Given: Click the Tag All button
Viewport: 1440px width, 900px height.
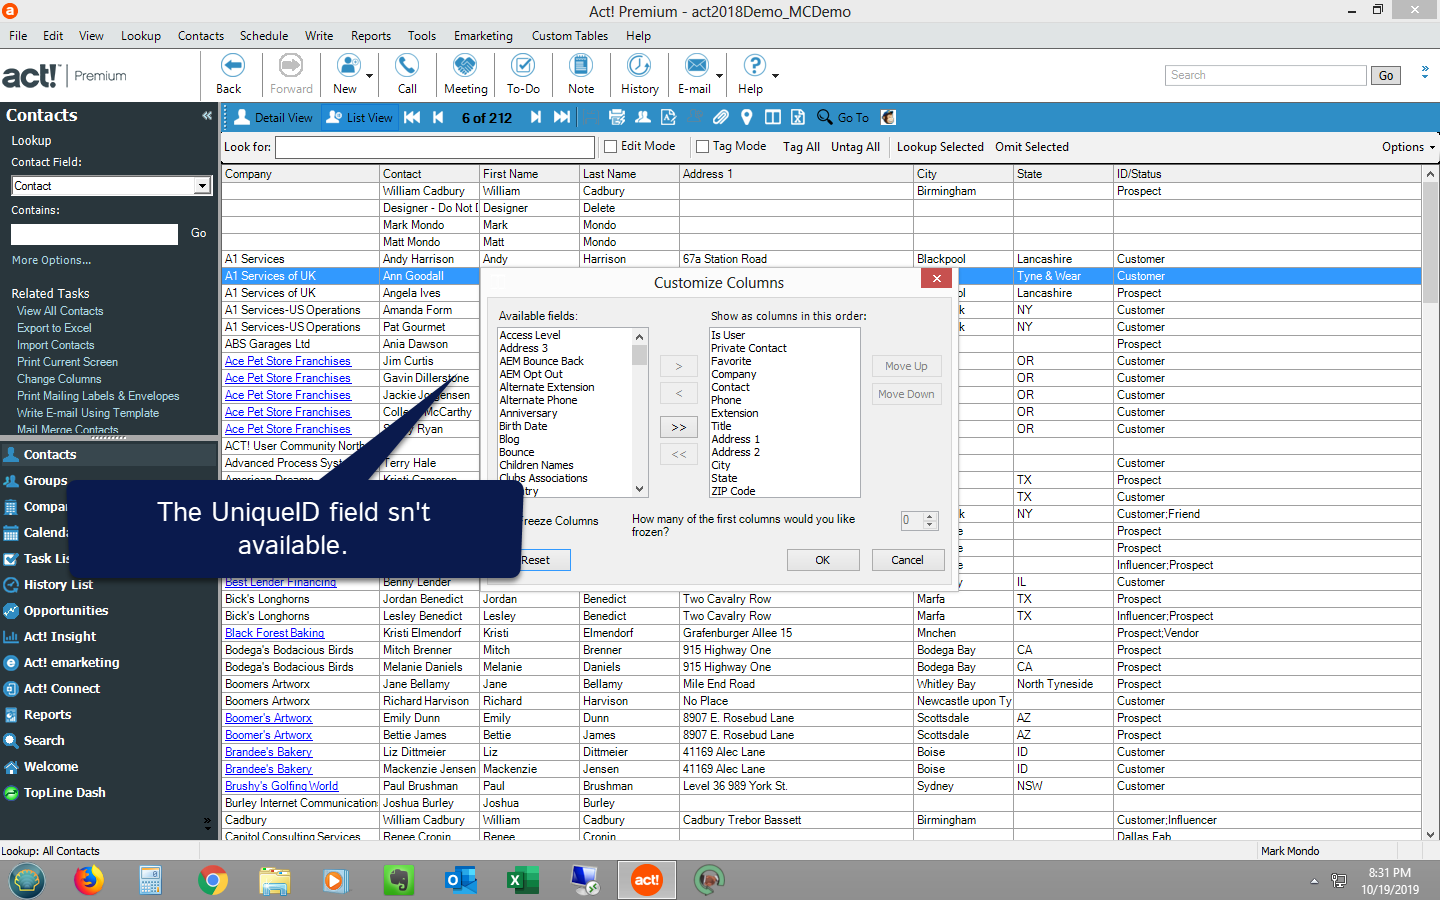Looking at the screenshot, I should (x=801, y=147).
